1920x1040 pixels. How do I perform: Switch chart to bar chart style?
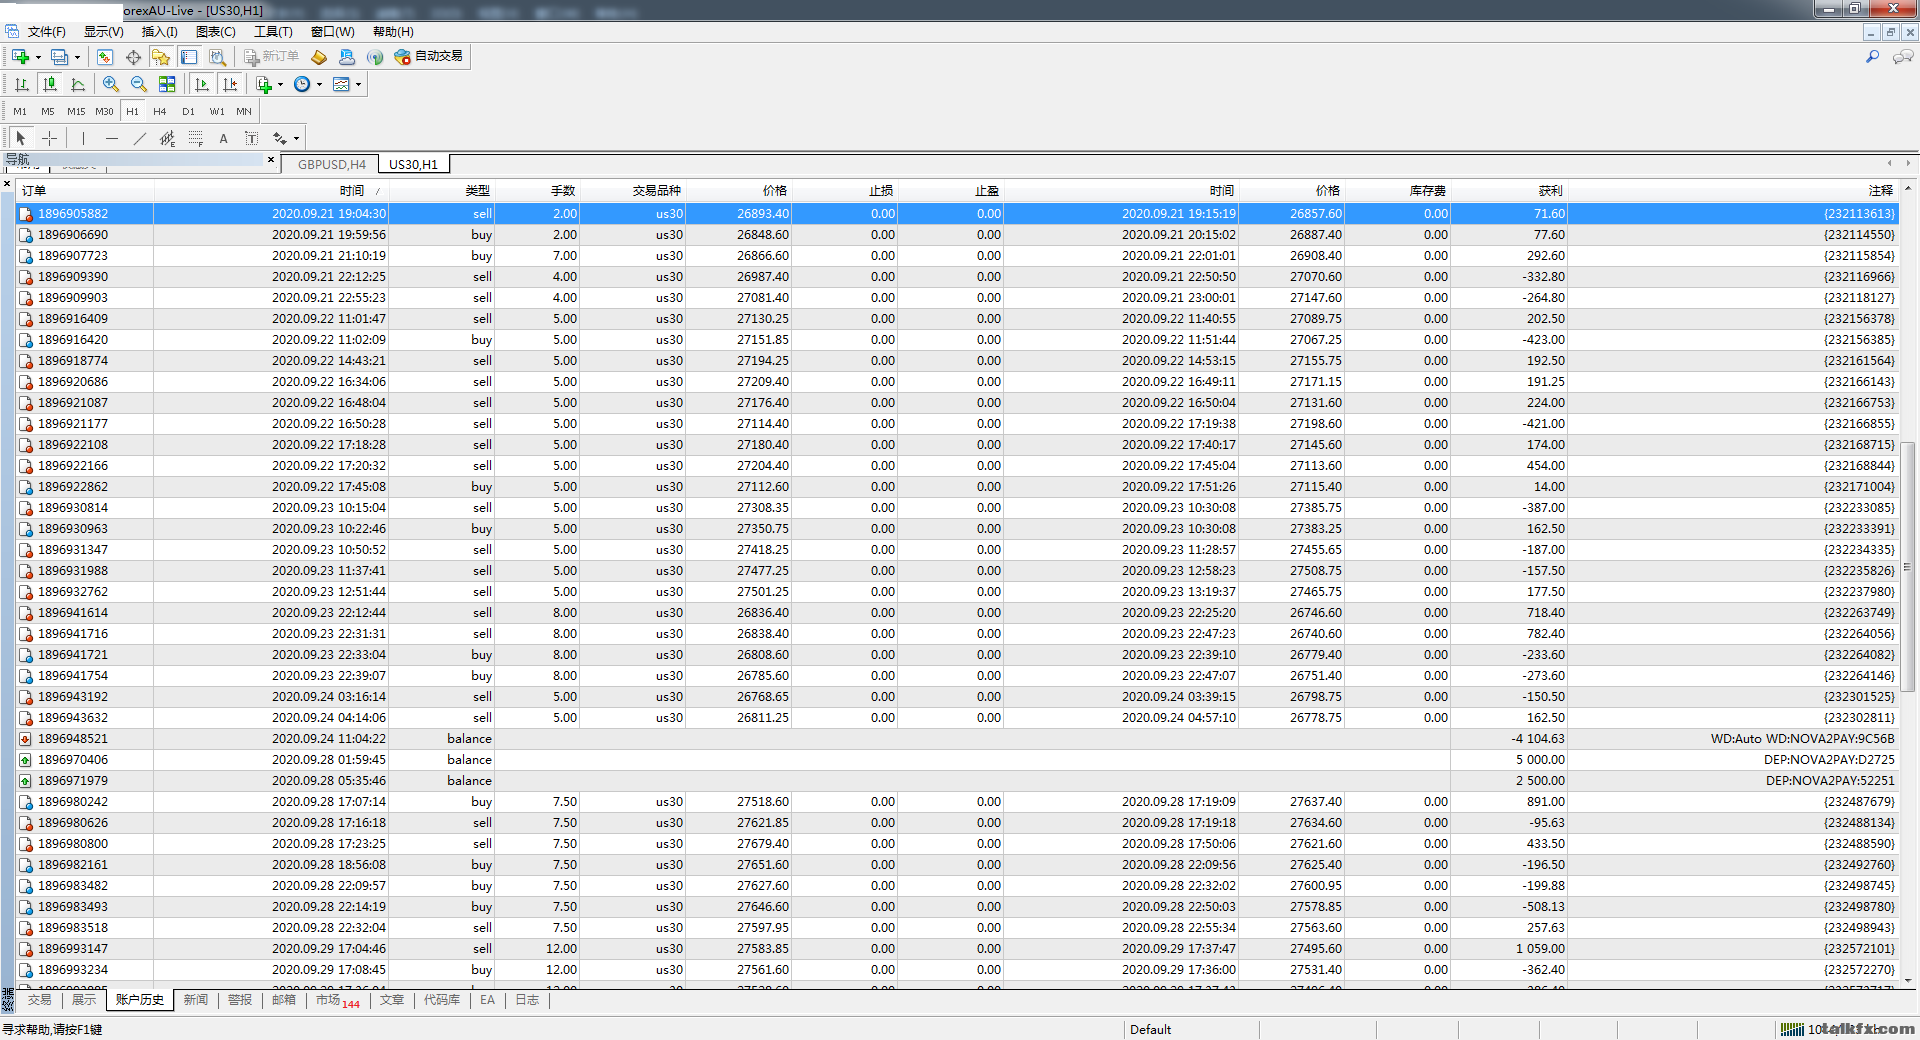(x=21, y=85)
